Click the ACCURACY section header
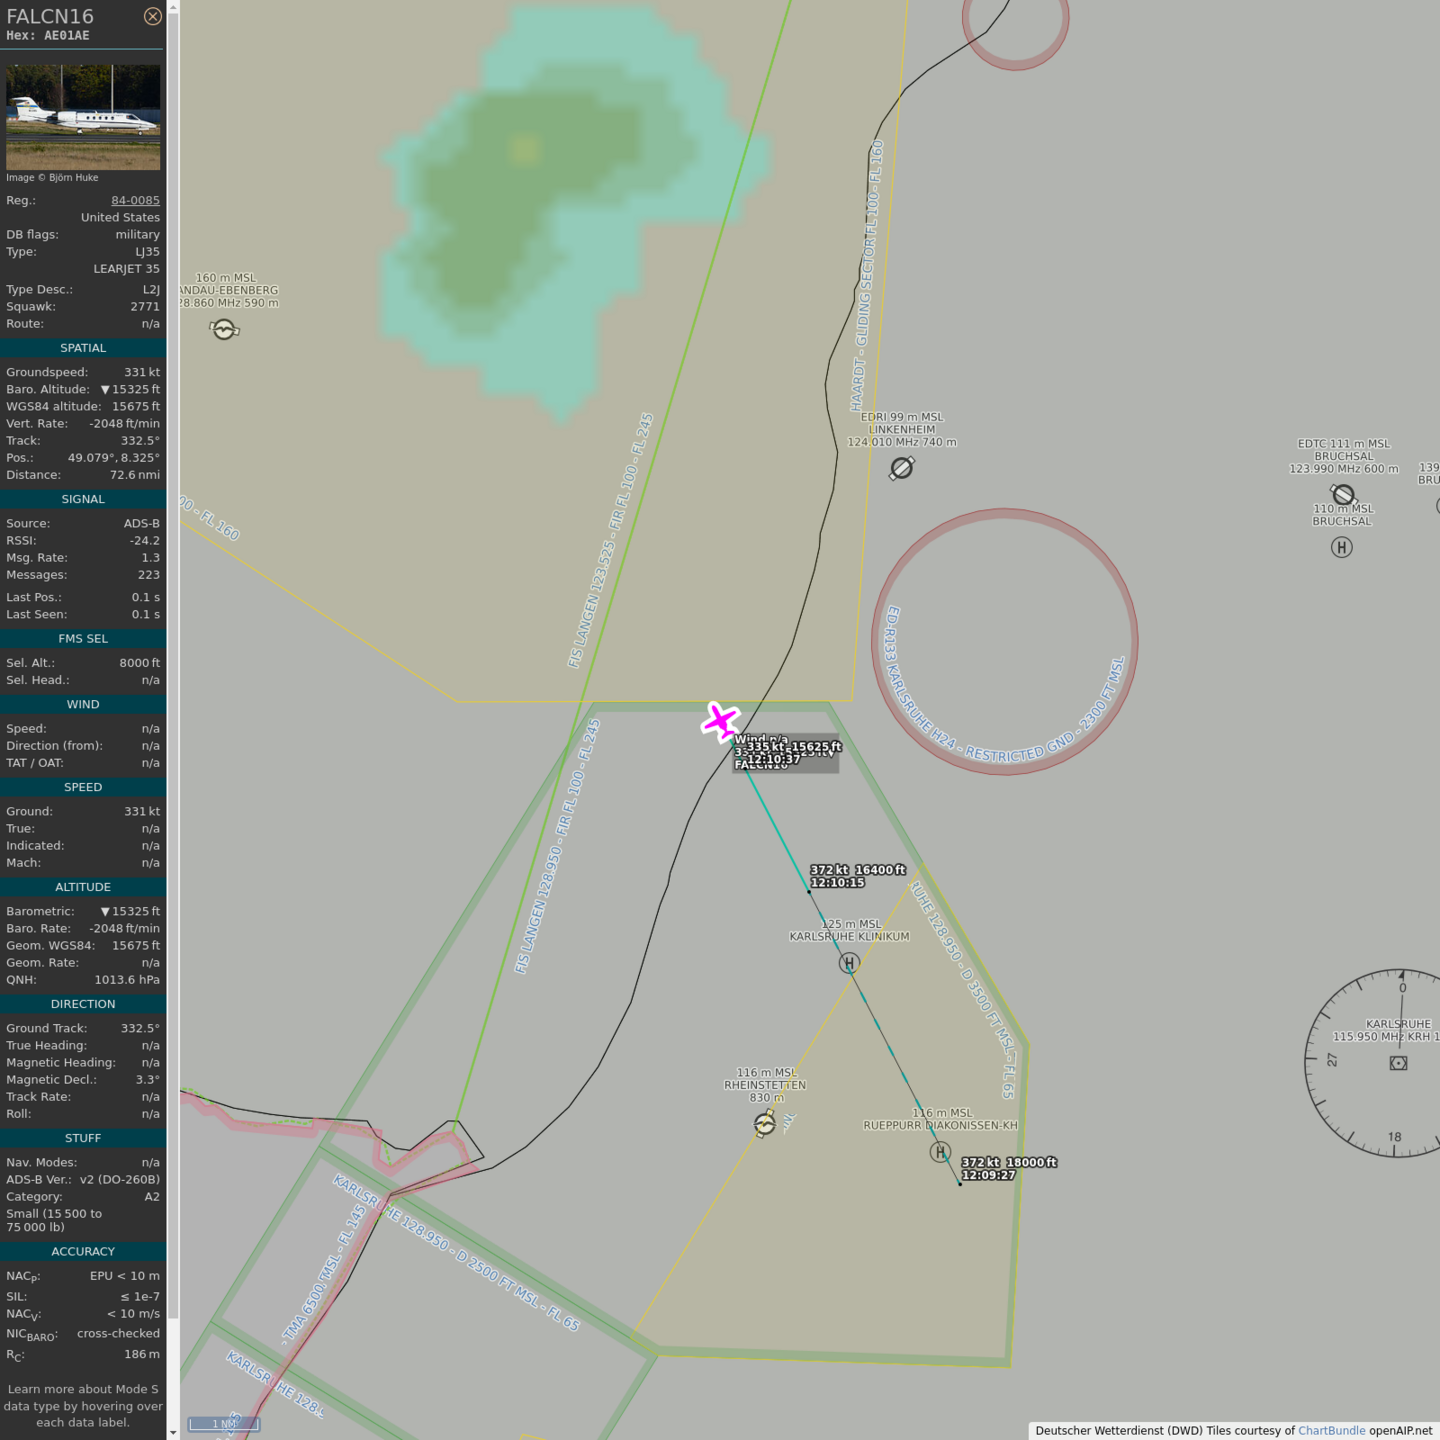Image resolution: width=1440 pixels, height=1440 pixels. point(83,1251)
